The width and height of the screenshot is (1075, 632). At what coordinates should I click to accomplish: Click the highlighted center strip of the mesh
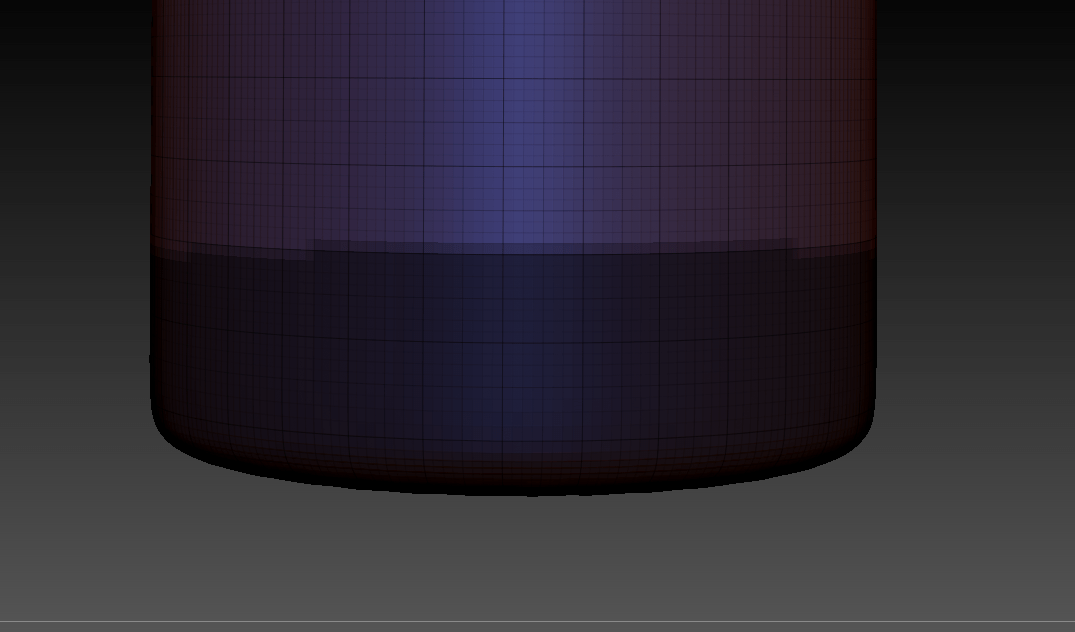[520, 180]
